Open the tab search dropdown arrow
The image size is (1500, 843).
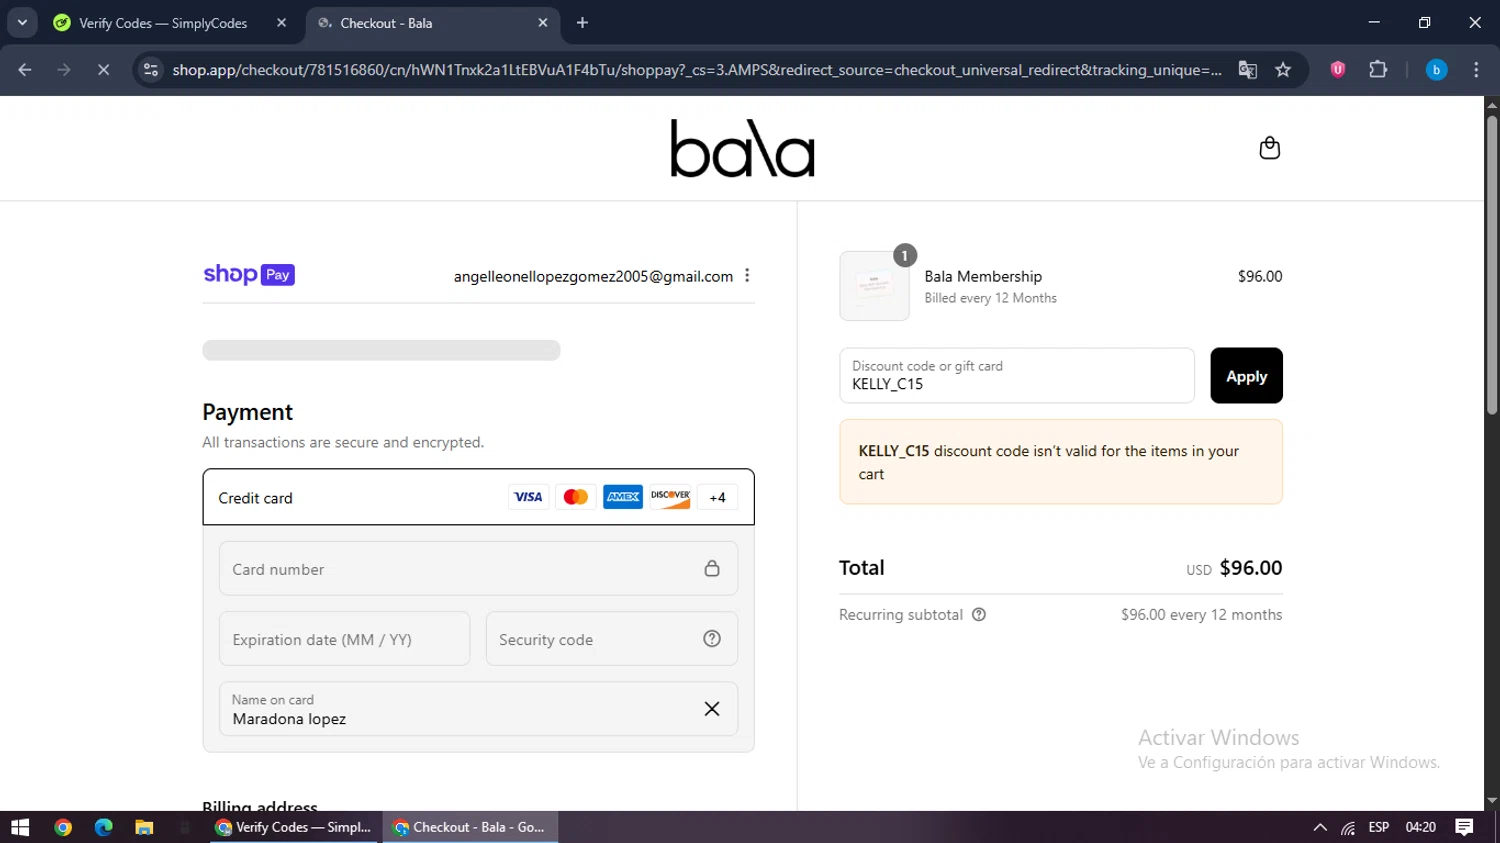pos(22,23)
